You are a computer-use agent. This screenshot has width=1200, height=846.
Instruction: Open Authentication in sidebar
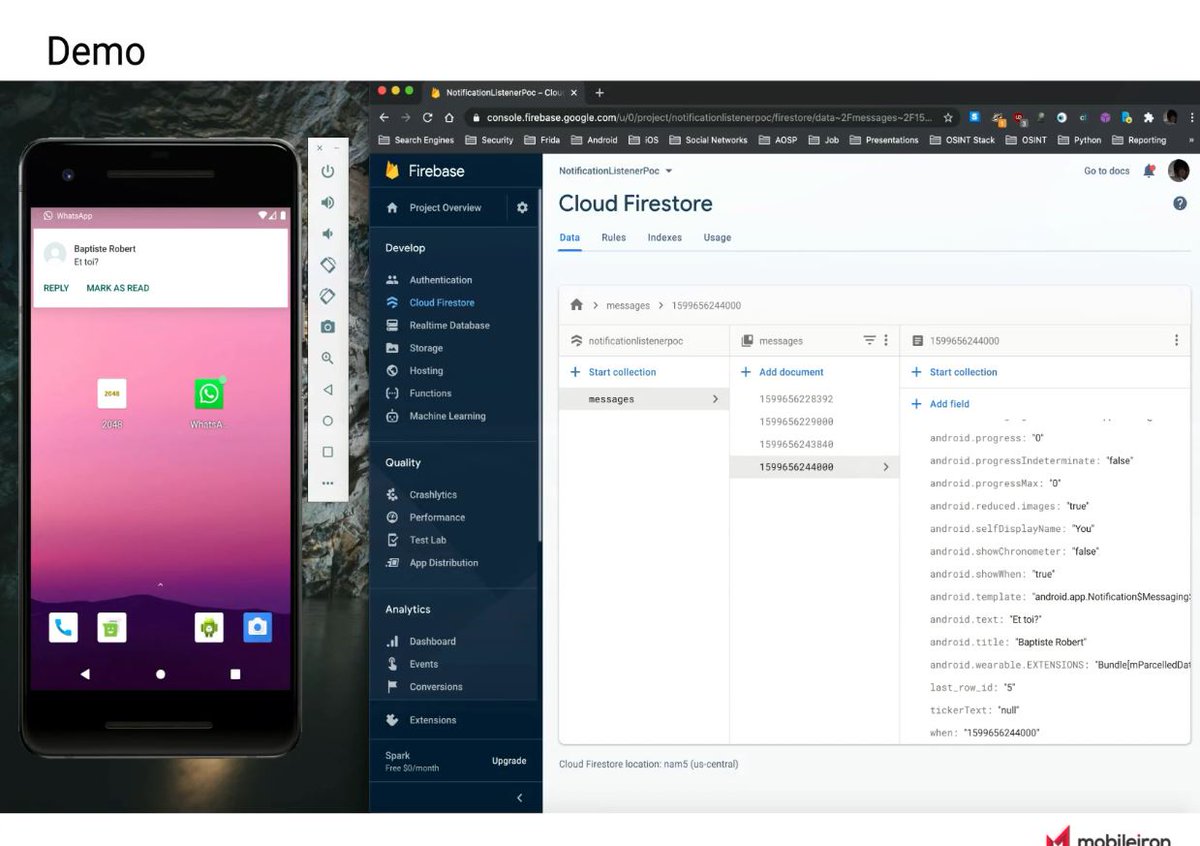coord(440,280)
